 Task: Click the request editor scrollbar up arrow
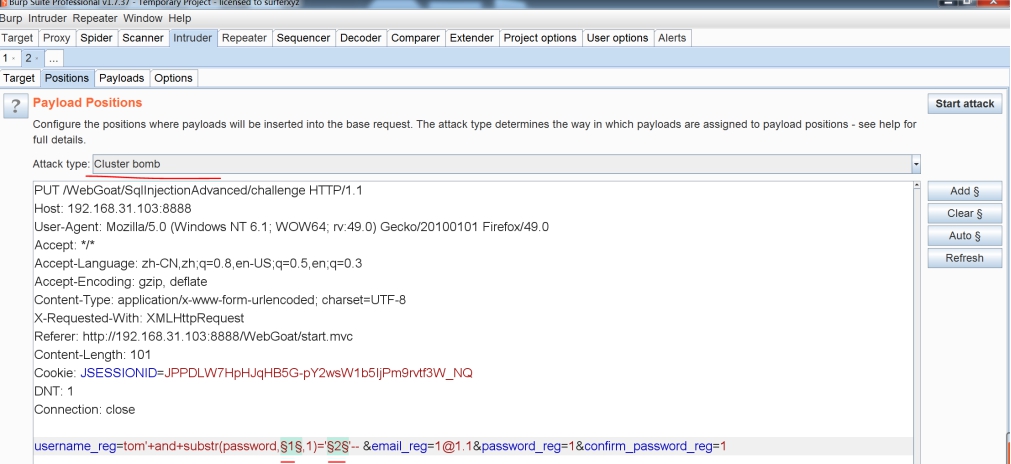[x=917, y=186]
